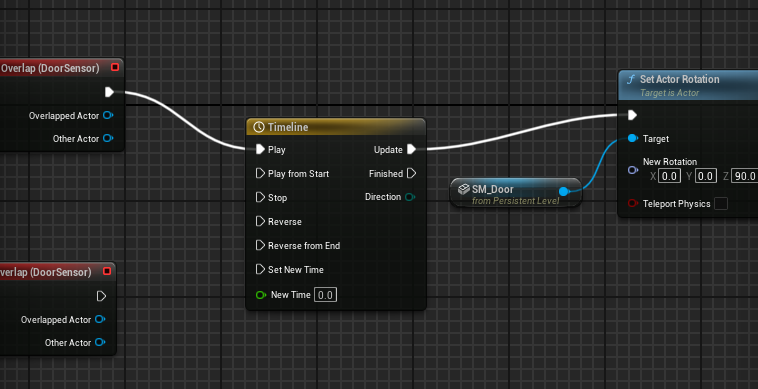
Task: Select upper Overlap (DoorSensor) event title
Action: point(50,68)
